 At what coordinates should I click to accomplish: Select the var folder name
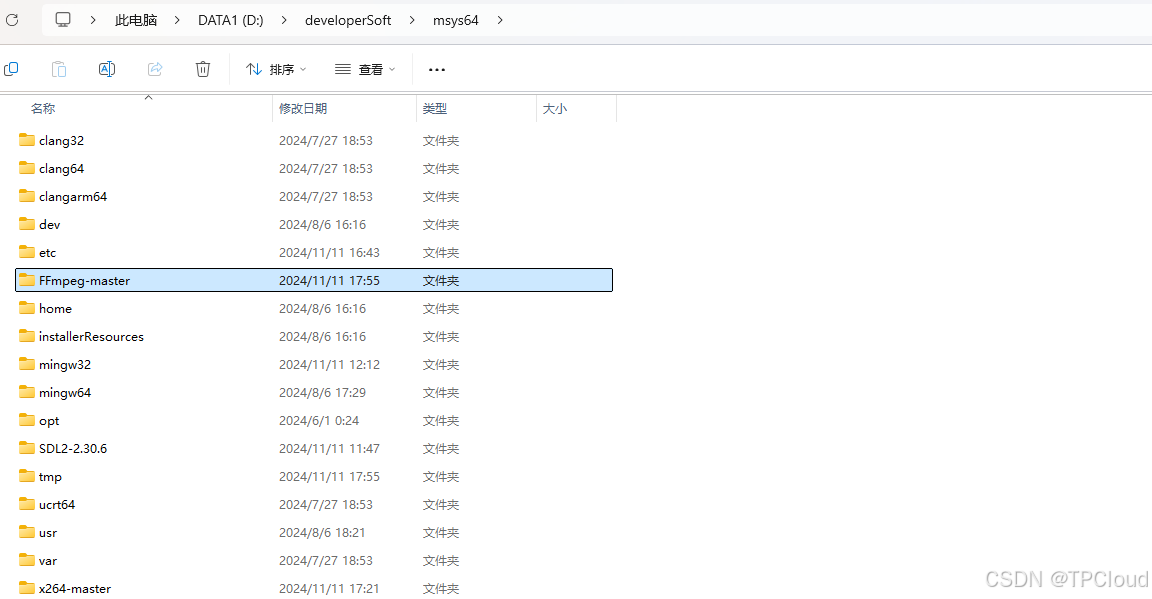tap(48, 561)
